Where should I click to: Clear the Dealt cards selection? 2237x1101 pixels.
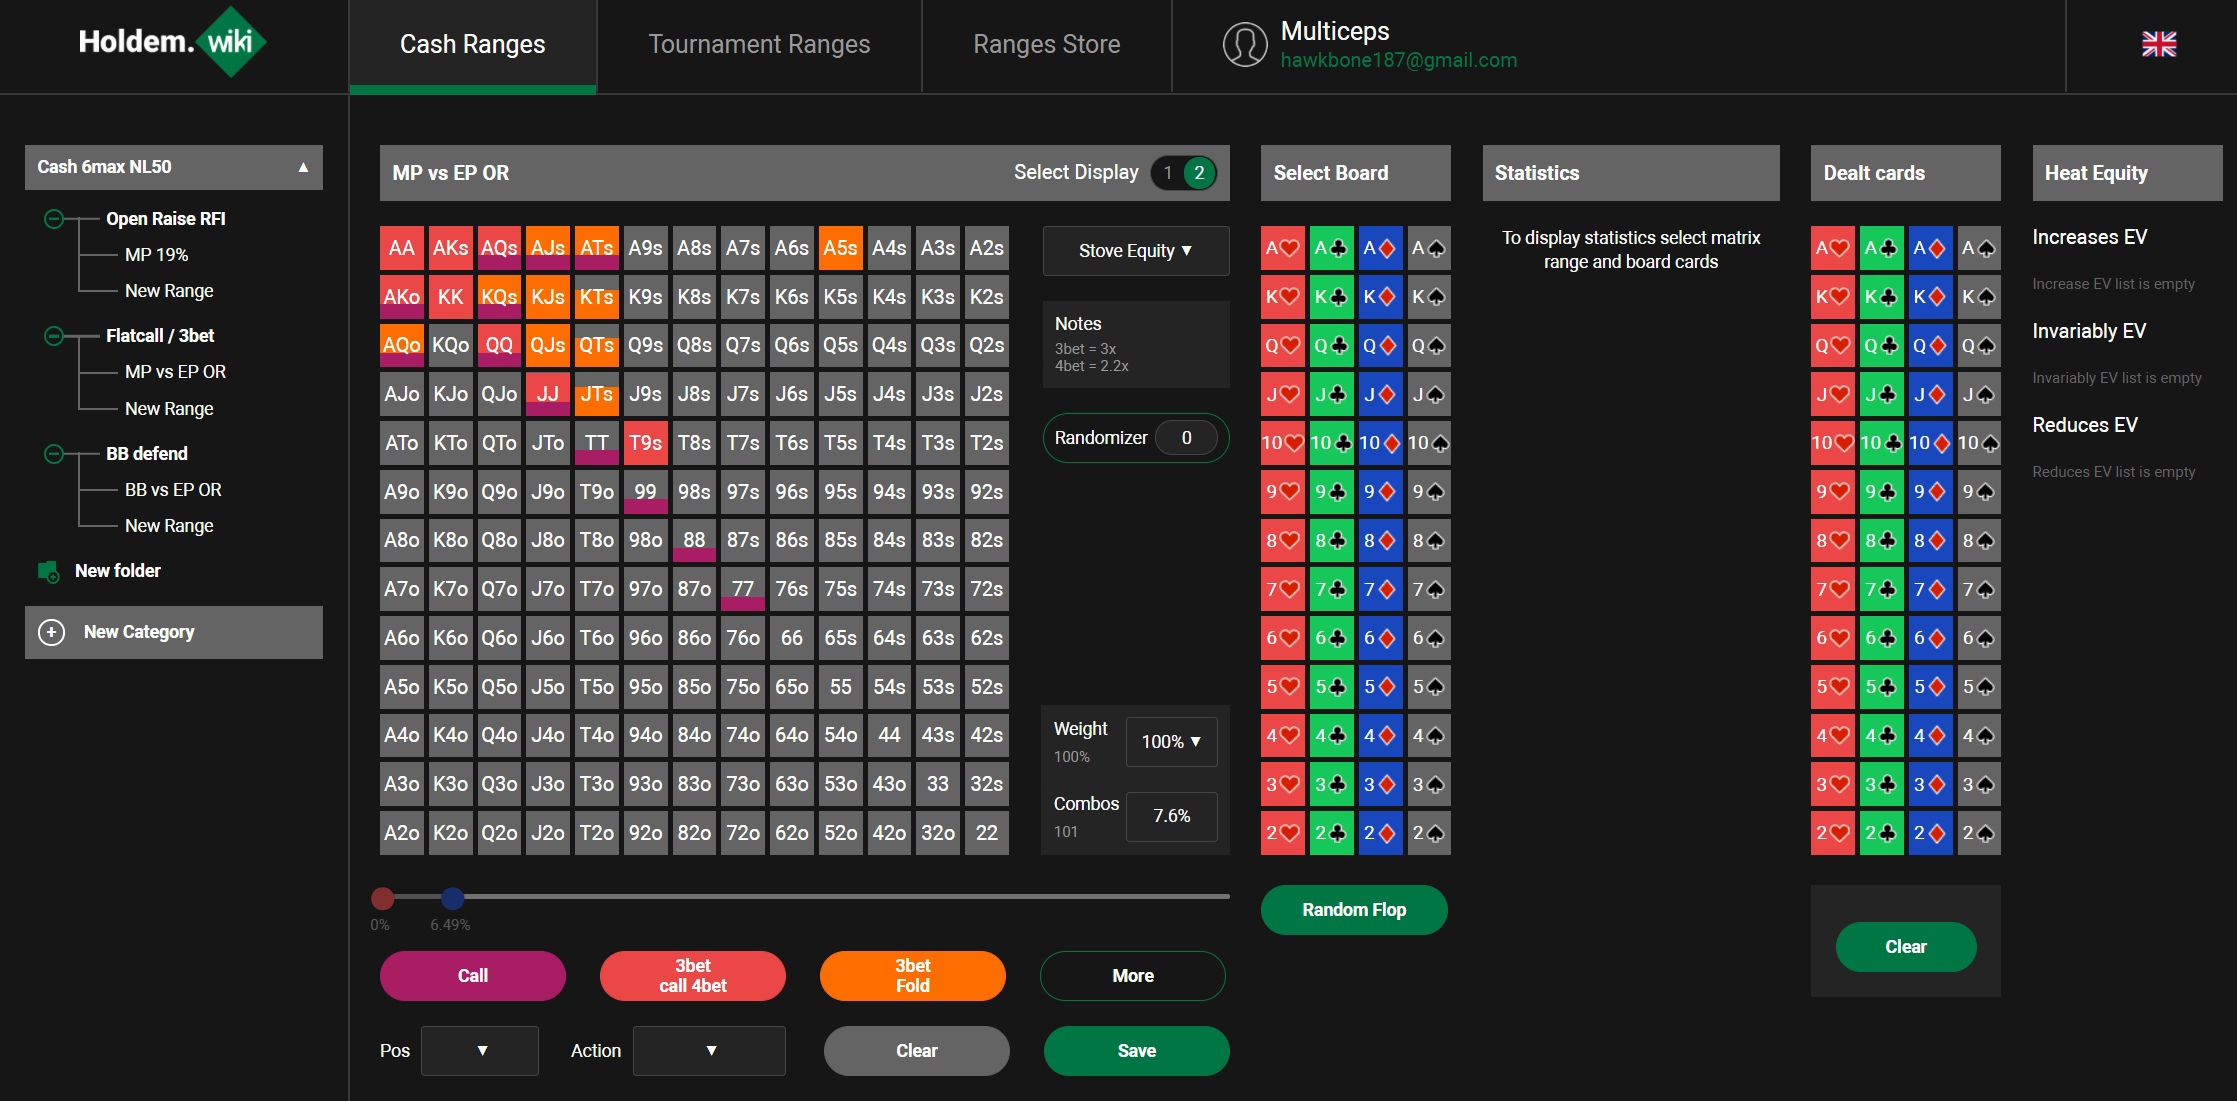pyautogui.click(x=1906, y=947)
